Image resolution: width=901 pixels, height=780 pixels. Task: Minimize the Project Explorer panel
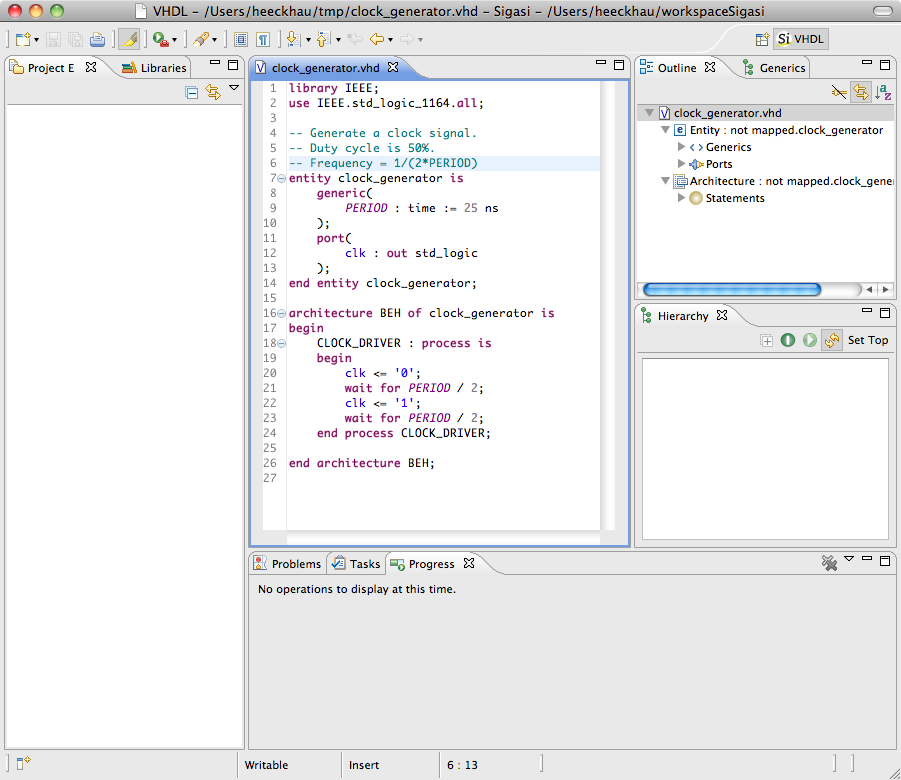click(x=215, y=63)
